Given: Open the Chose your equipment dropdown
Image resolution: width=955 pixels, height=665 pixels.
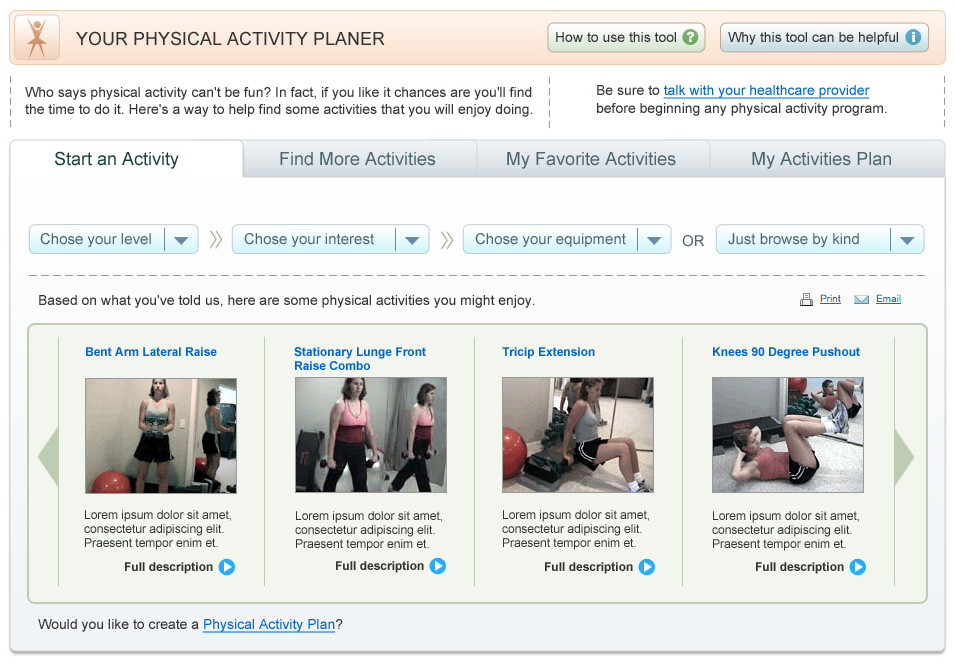Looking at the screenshot, I should tap(653, 240).
